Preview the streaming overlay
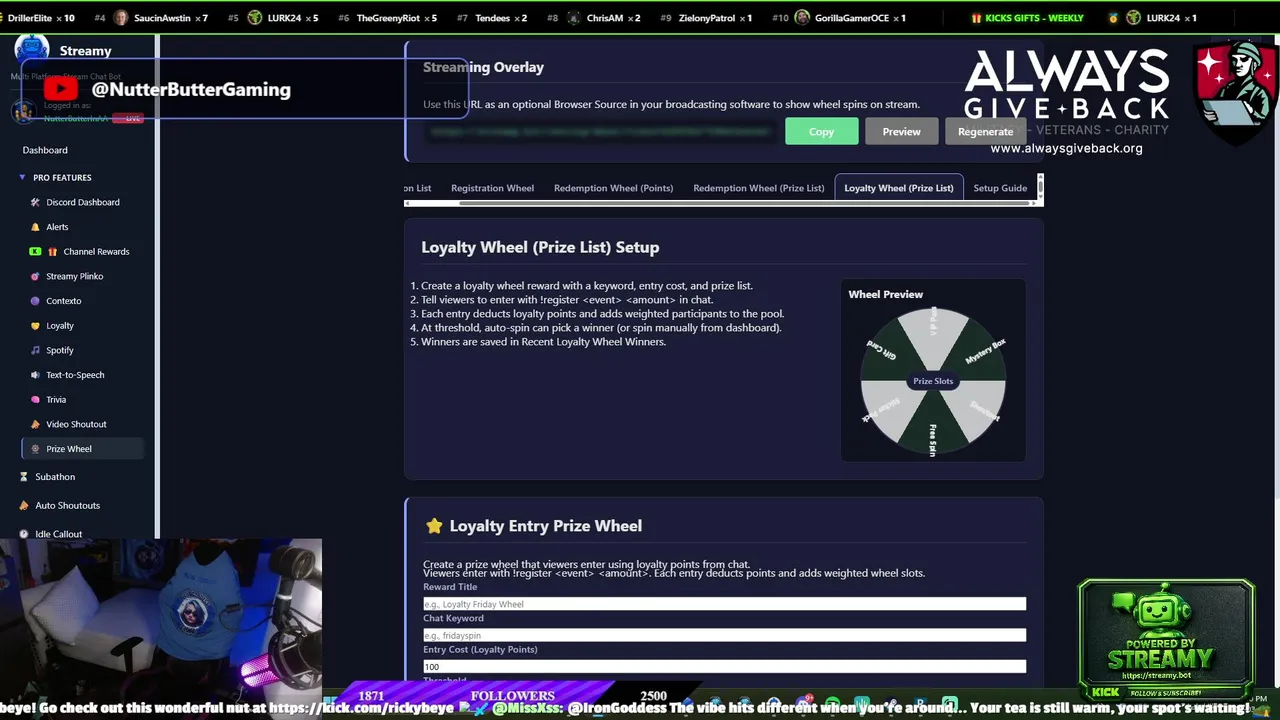Screen dimensions: 1280x720 click(901, 131)
